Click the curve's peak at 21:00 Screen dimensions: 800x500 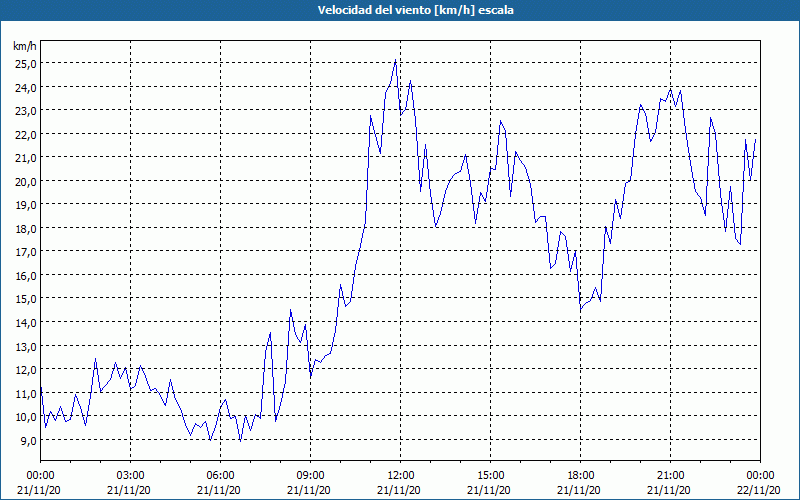click(x=670, y=89)
